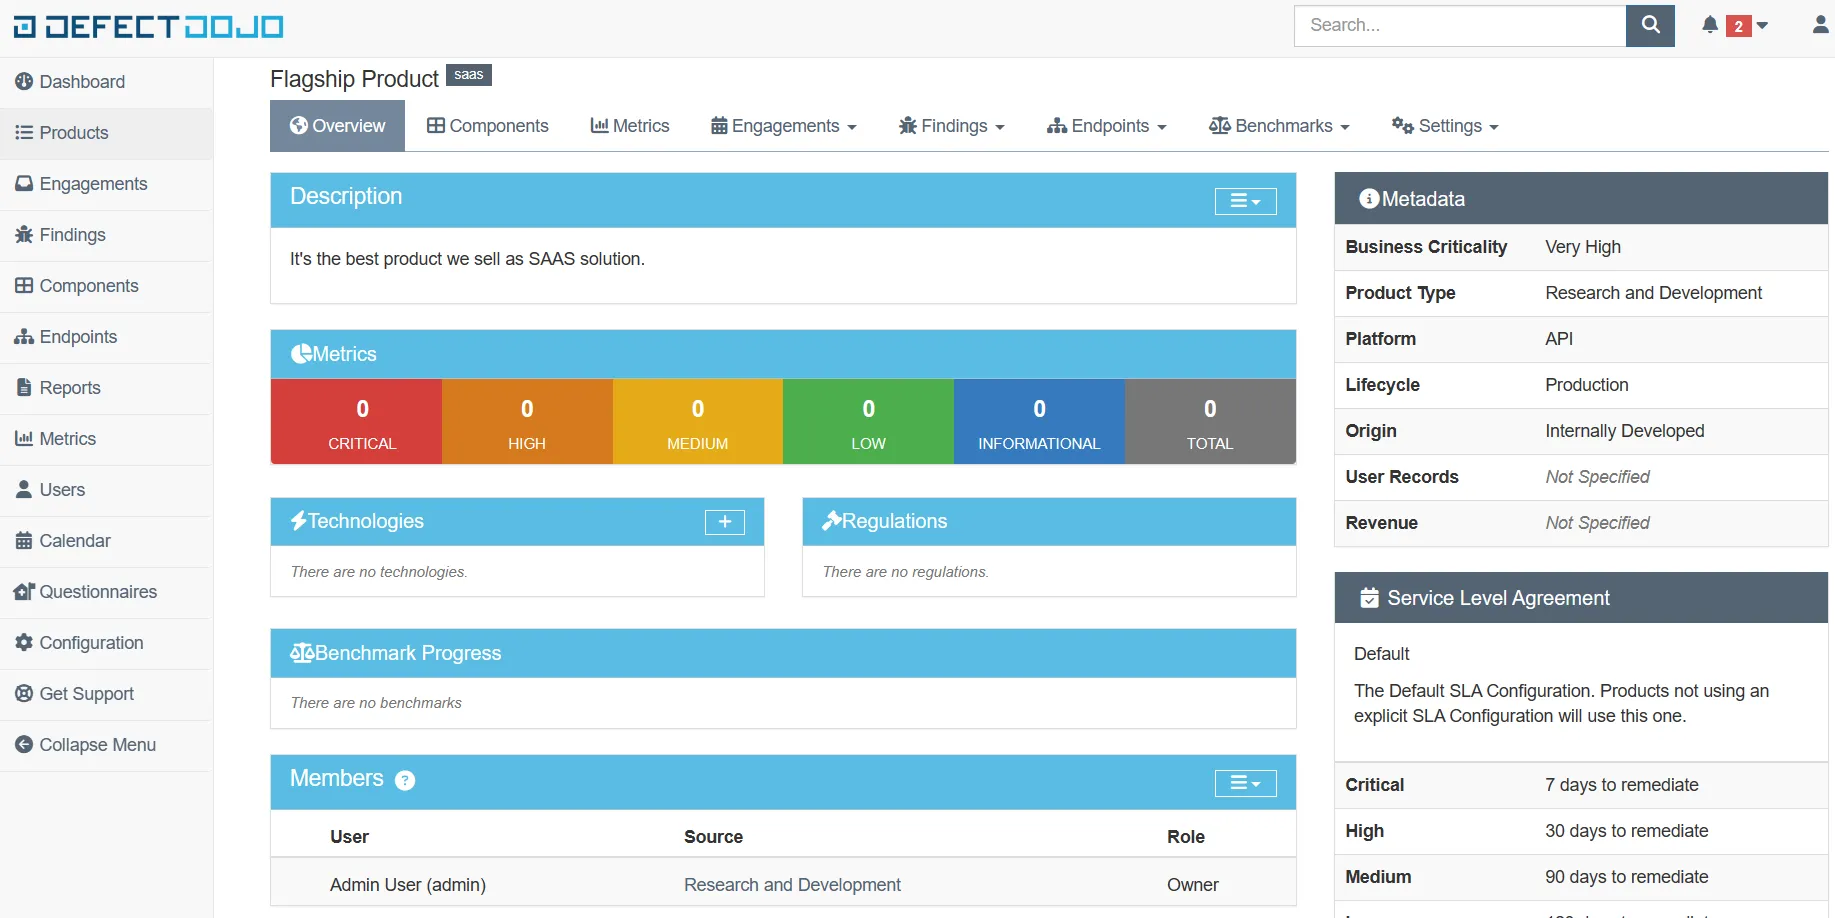Click inside the Search input field
Viewport: 1835px width, 918px height.
(1459, 25)
